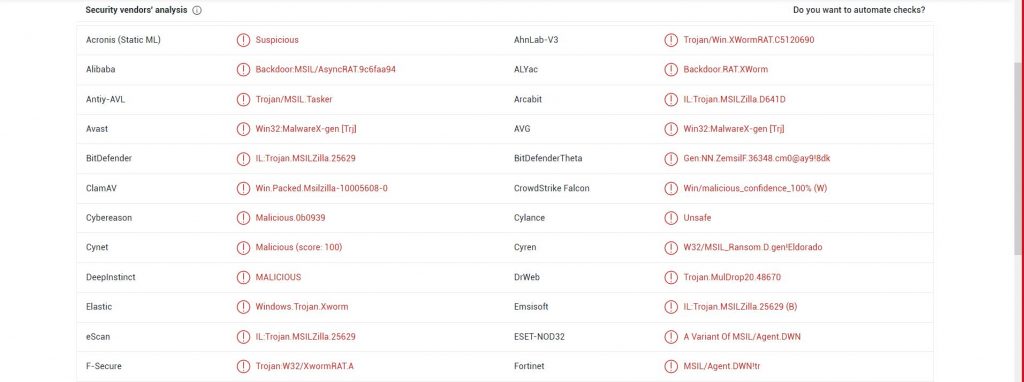Click the alert icon for Alibaba Backdoor result
Viewport: 1024px width, 382px height.
(x=243, y=69)
